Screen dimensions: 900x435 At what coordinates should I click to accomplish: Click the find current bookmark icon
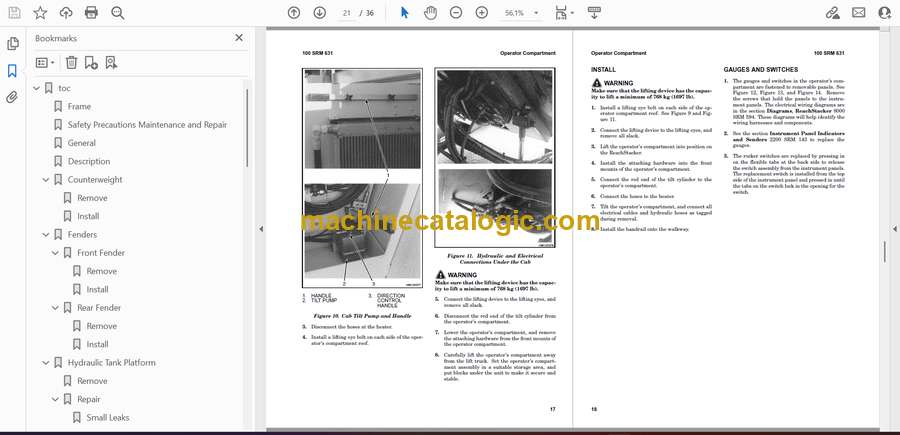(111, 63)
